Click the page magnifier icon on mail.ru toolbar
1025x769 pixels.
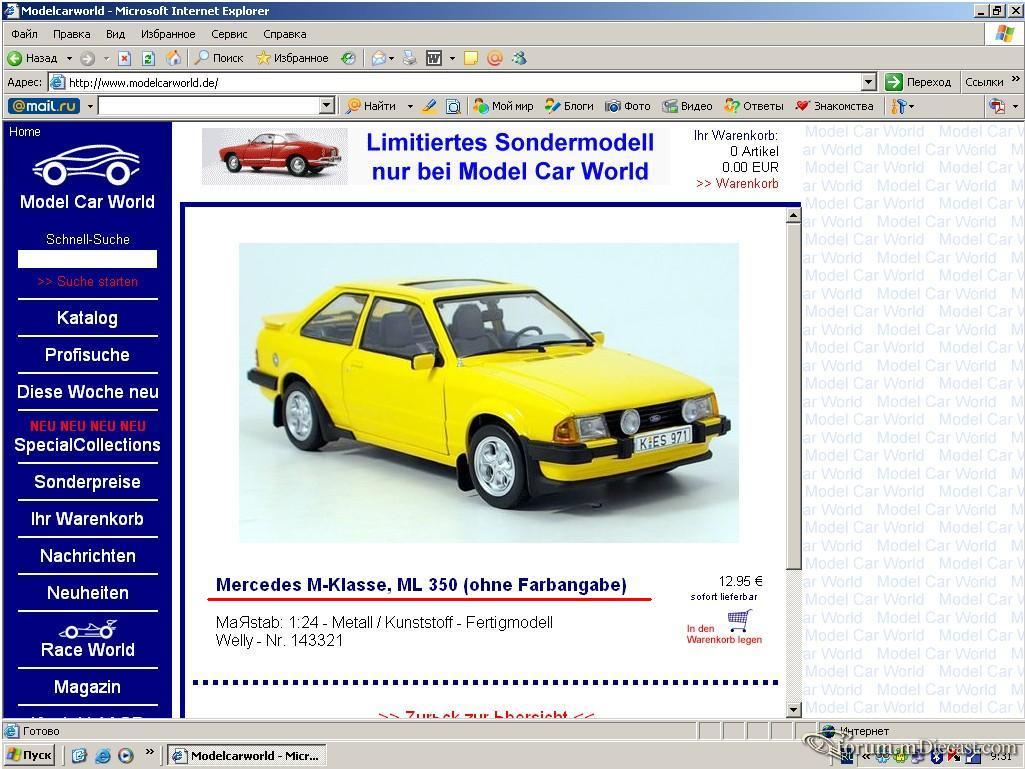pyautogui.click(x=453, y=106)
